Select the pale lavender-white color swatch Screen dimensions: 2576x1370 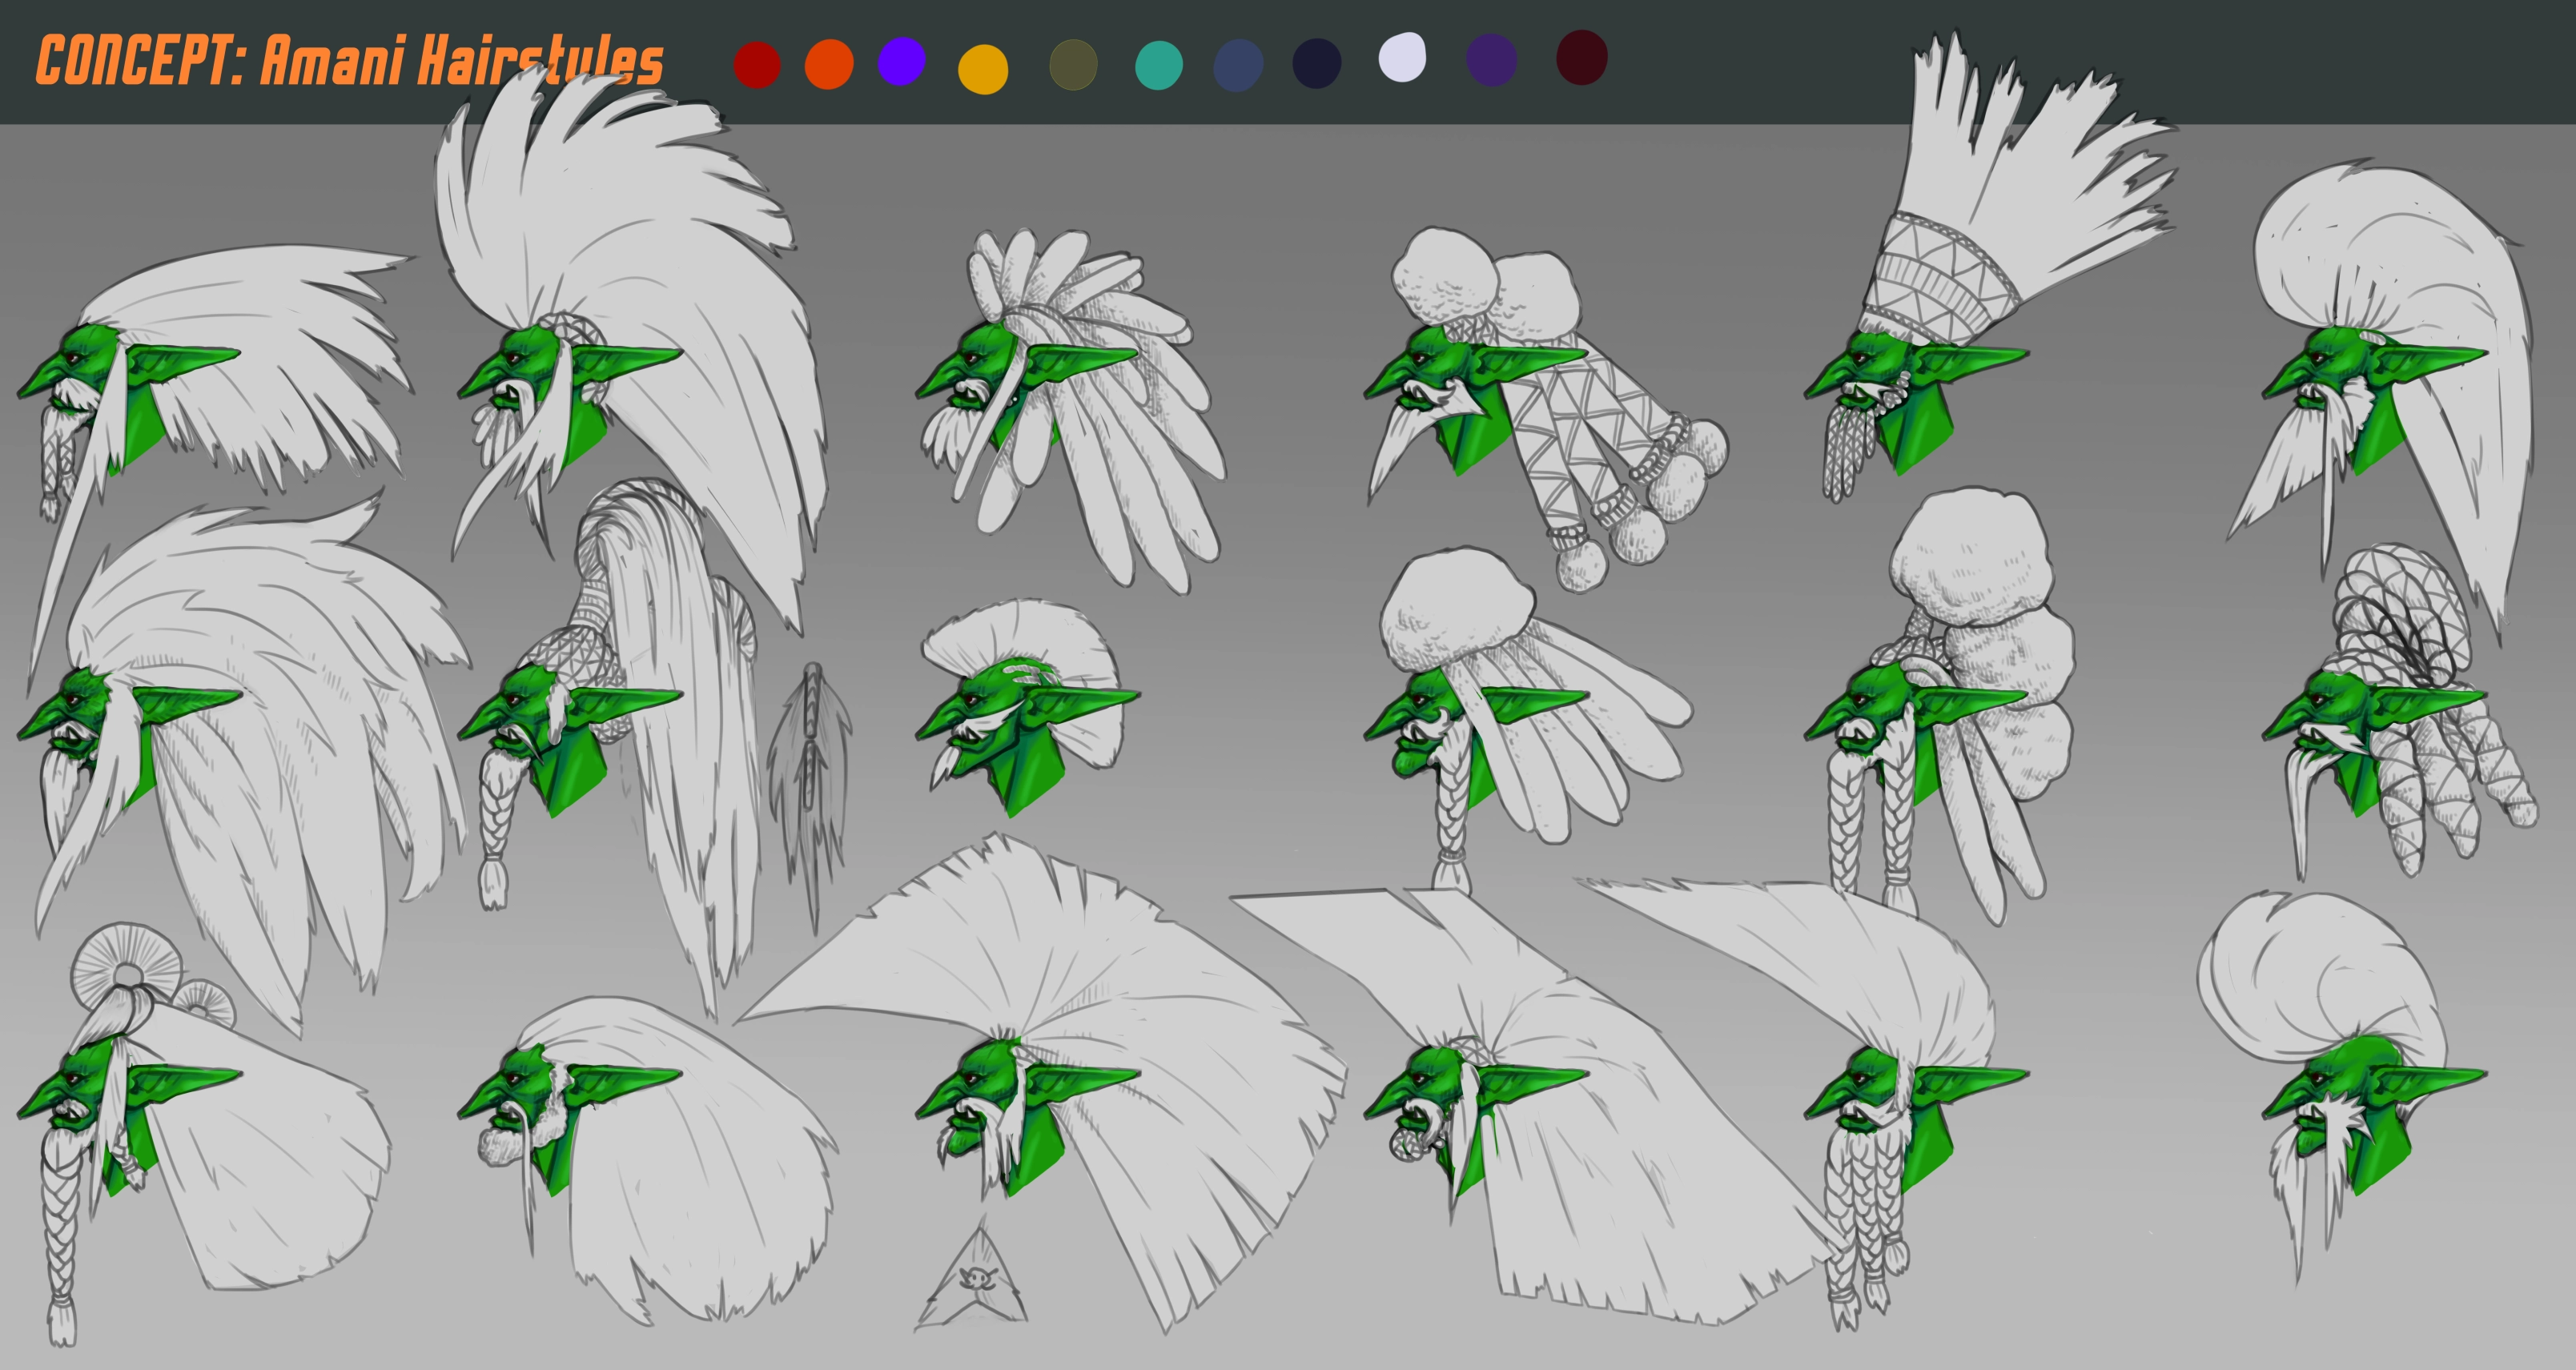(1402, 57)
